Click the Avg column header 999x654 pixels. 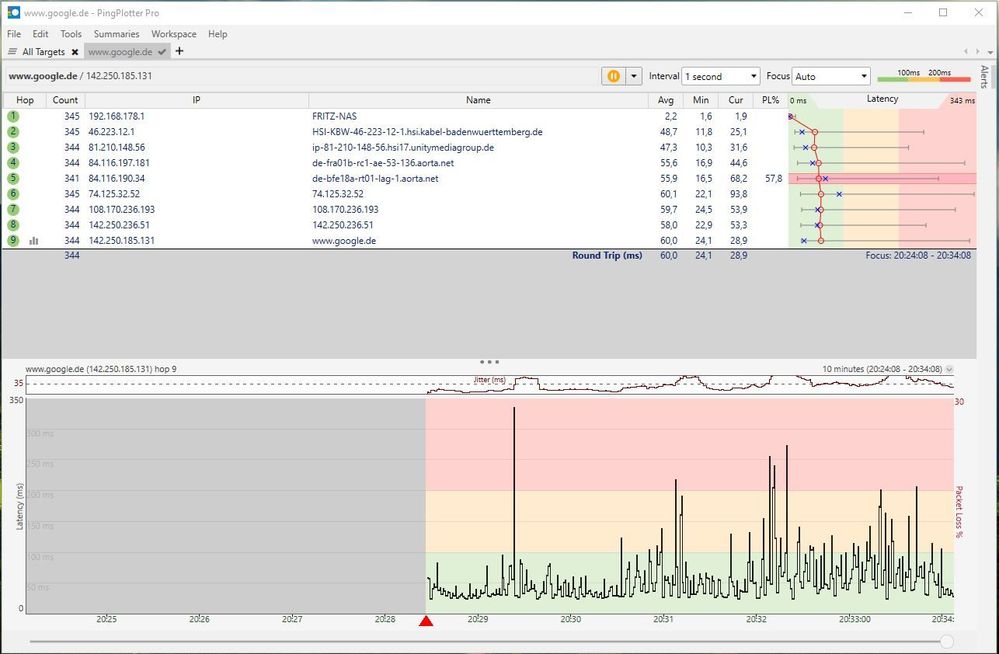click(x=665, y=100)
